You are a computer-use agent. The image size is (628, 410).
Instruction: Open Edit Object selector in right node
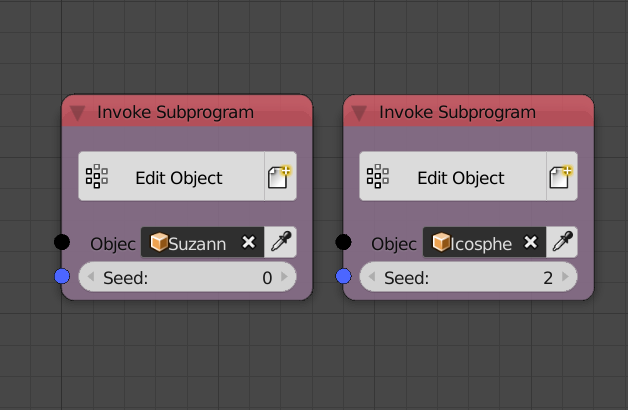[x=453, y=176]
